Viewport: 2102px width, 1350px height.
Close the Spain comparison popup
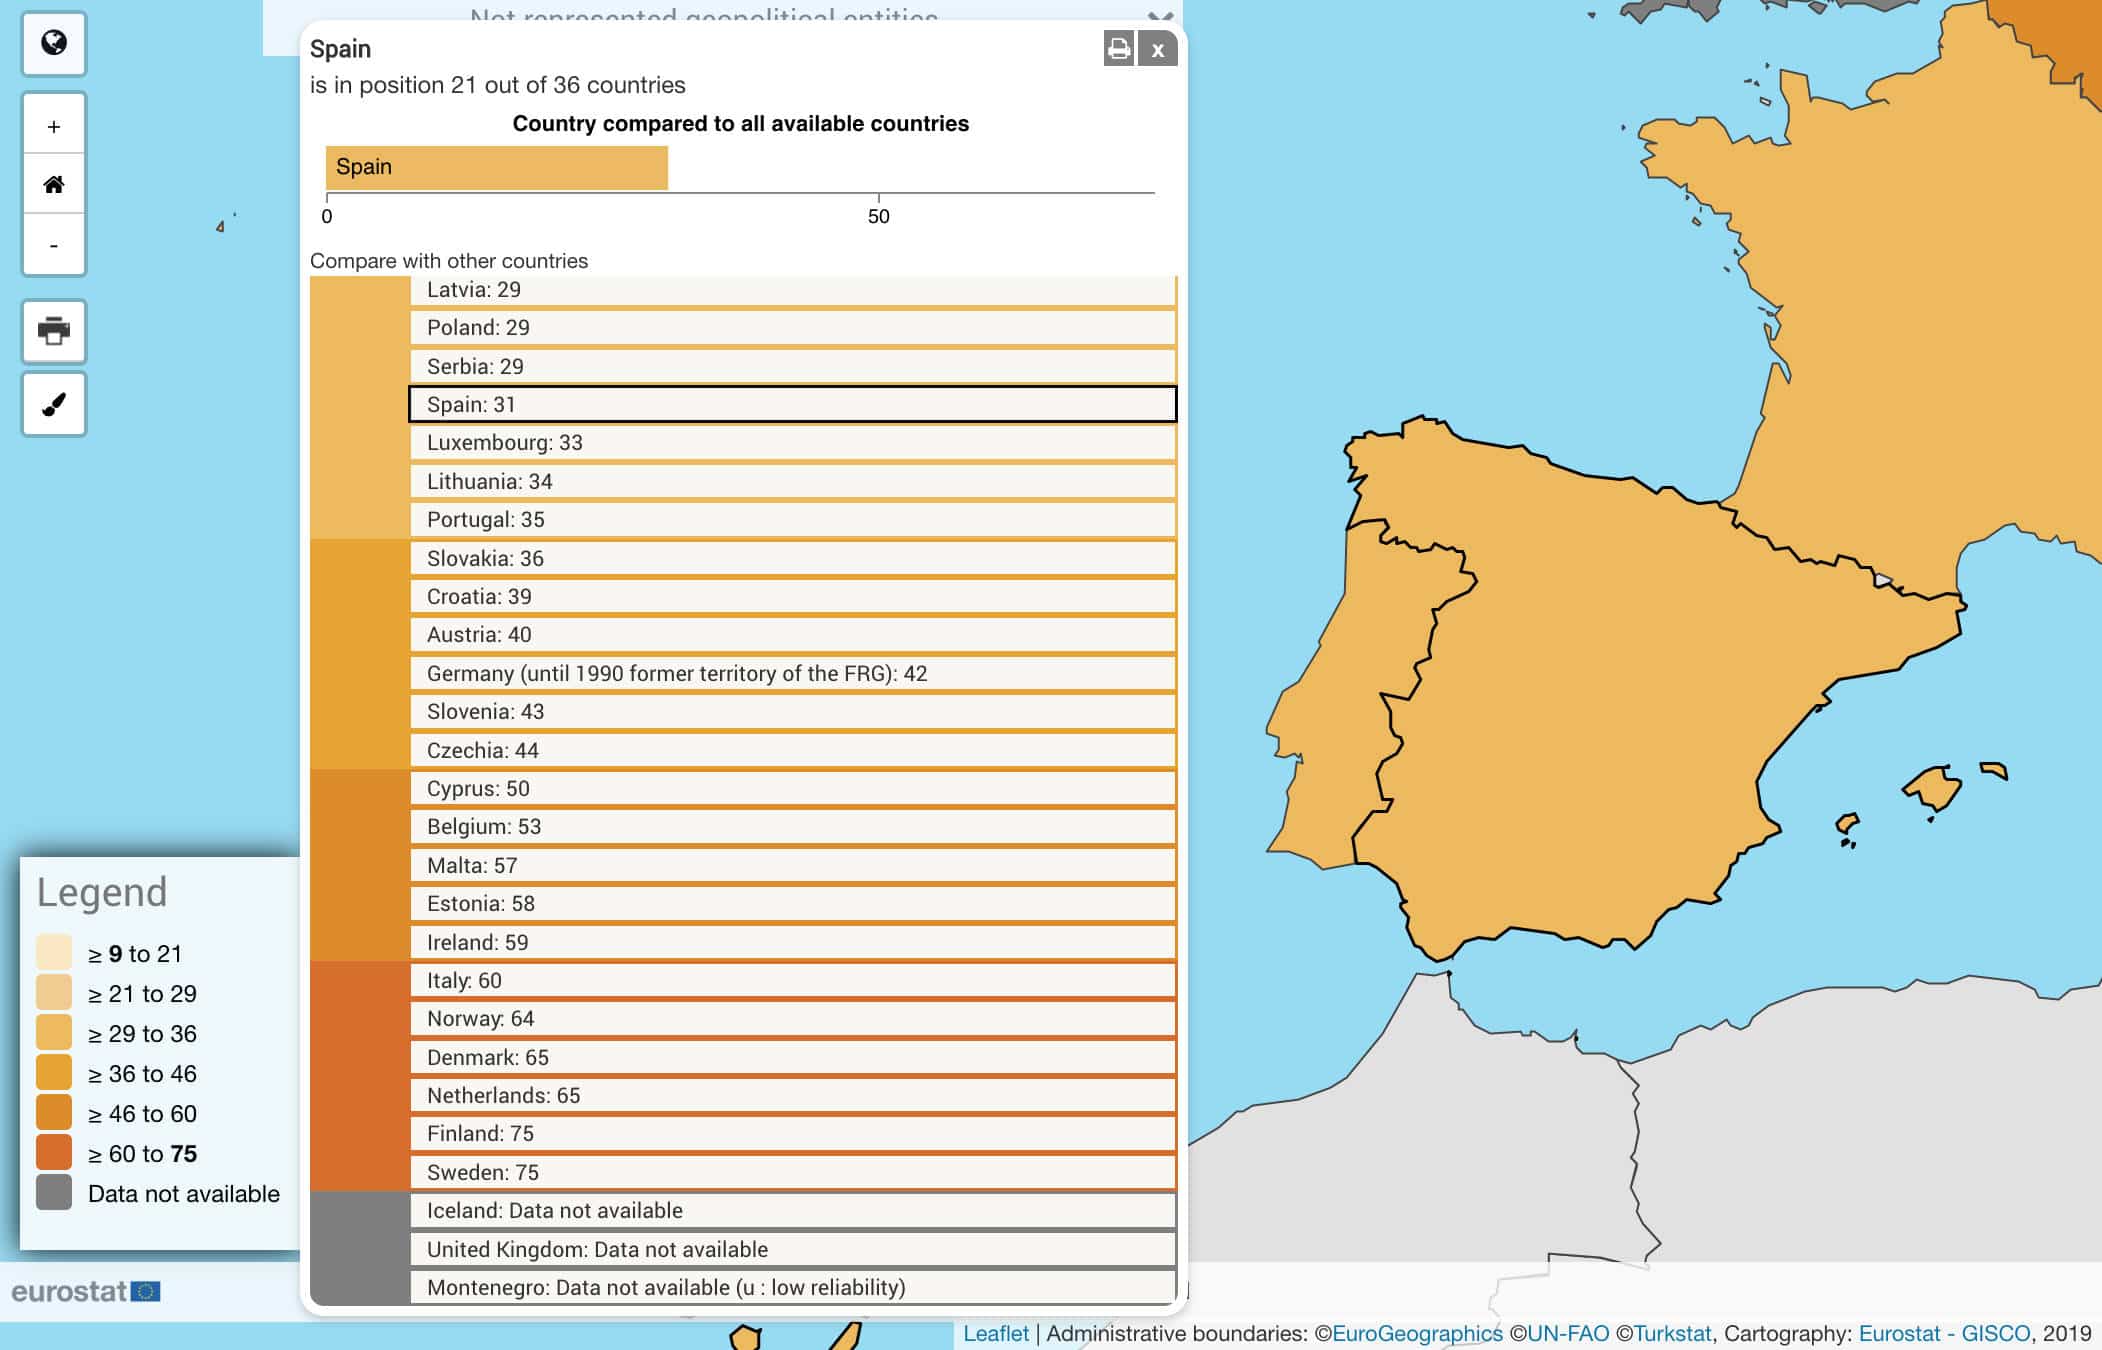[x=1158, y=49]
